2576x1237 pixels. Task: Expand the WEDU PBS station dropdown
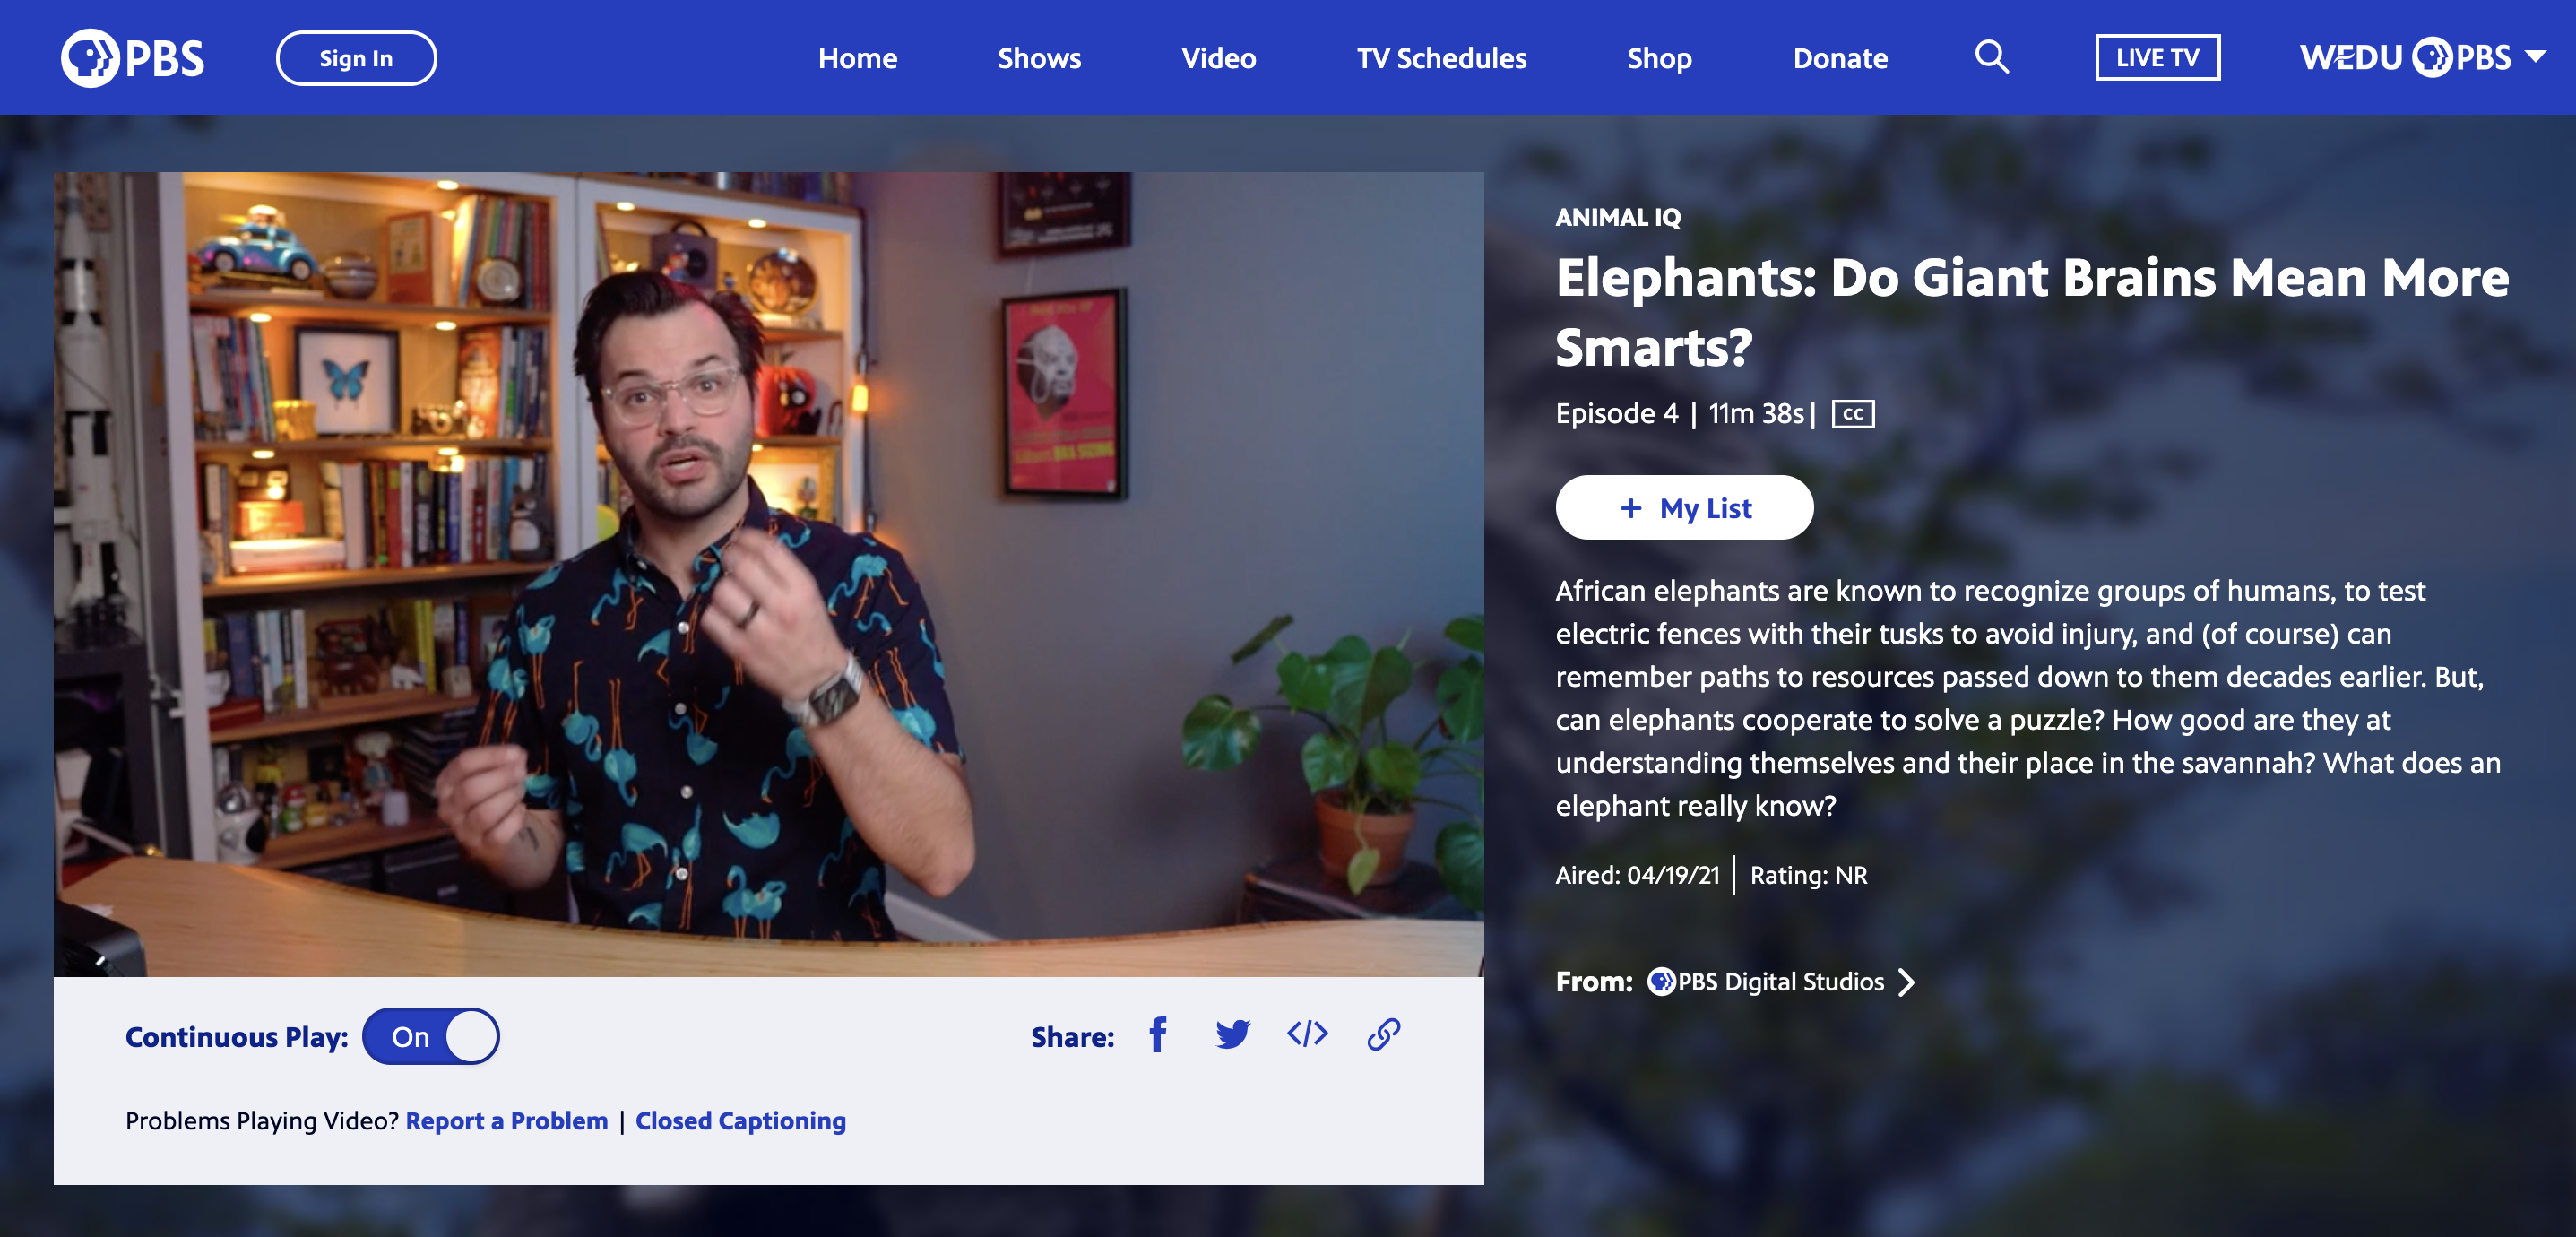tap(2534, 57)
